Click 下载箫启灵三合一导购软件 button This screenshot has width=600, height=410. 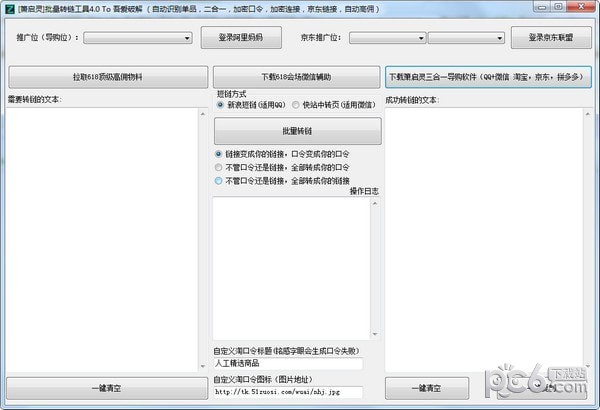point(489,76)
